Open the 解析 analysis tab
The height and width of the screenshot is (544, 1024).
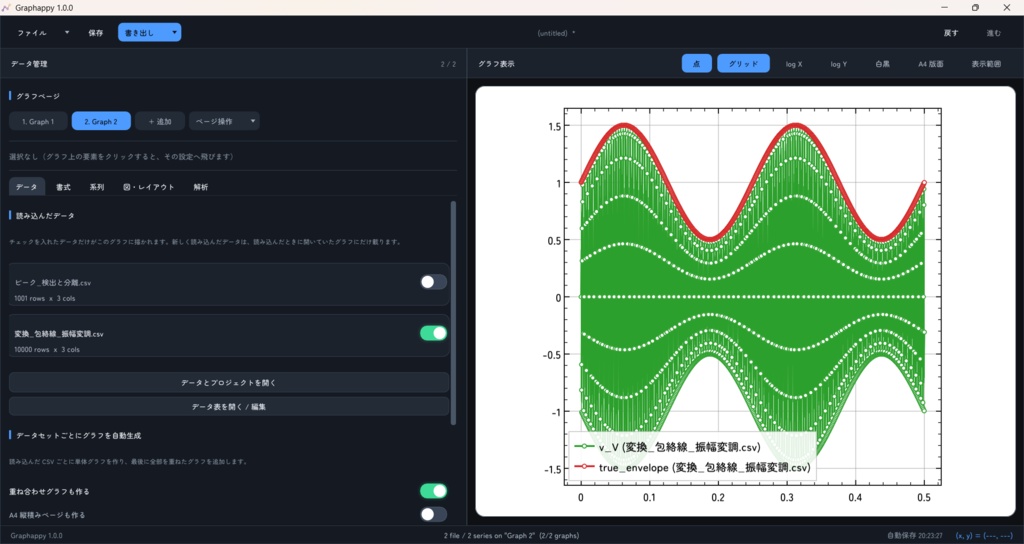[x=201, y=187]
